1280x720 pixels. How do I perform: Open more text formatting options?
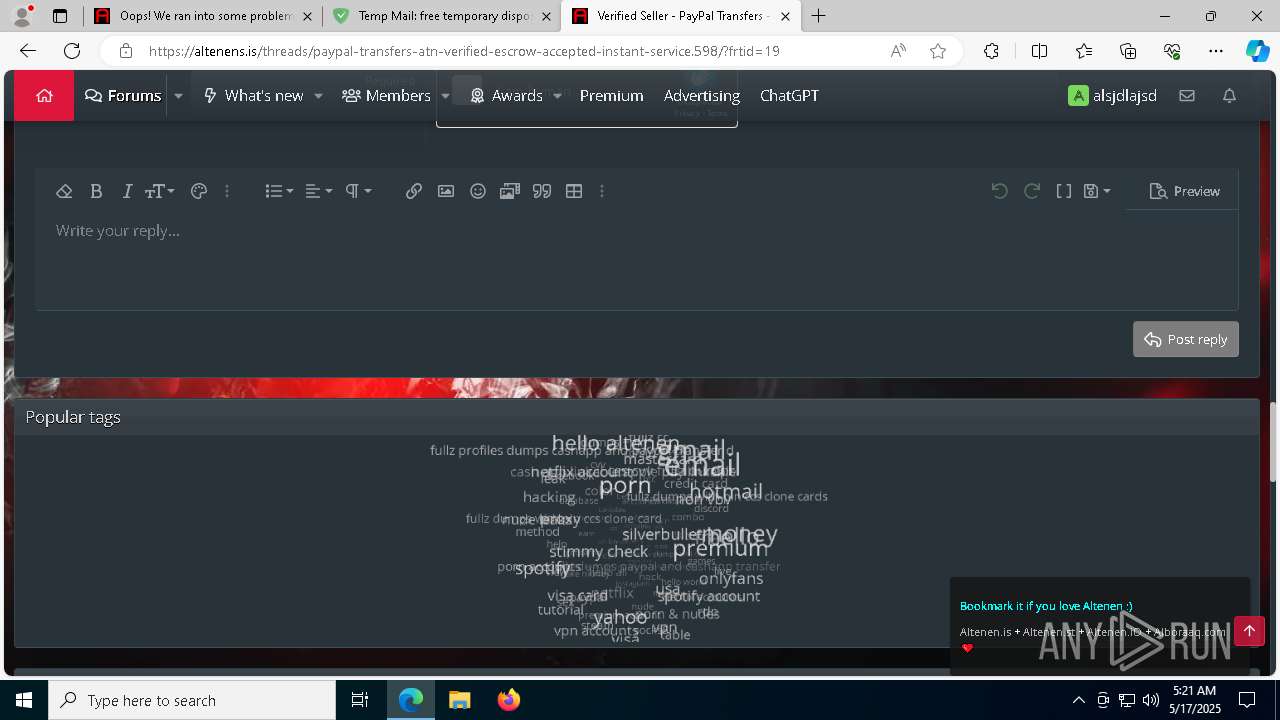coord(227,191)
